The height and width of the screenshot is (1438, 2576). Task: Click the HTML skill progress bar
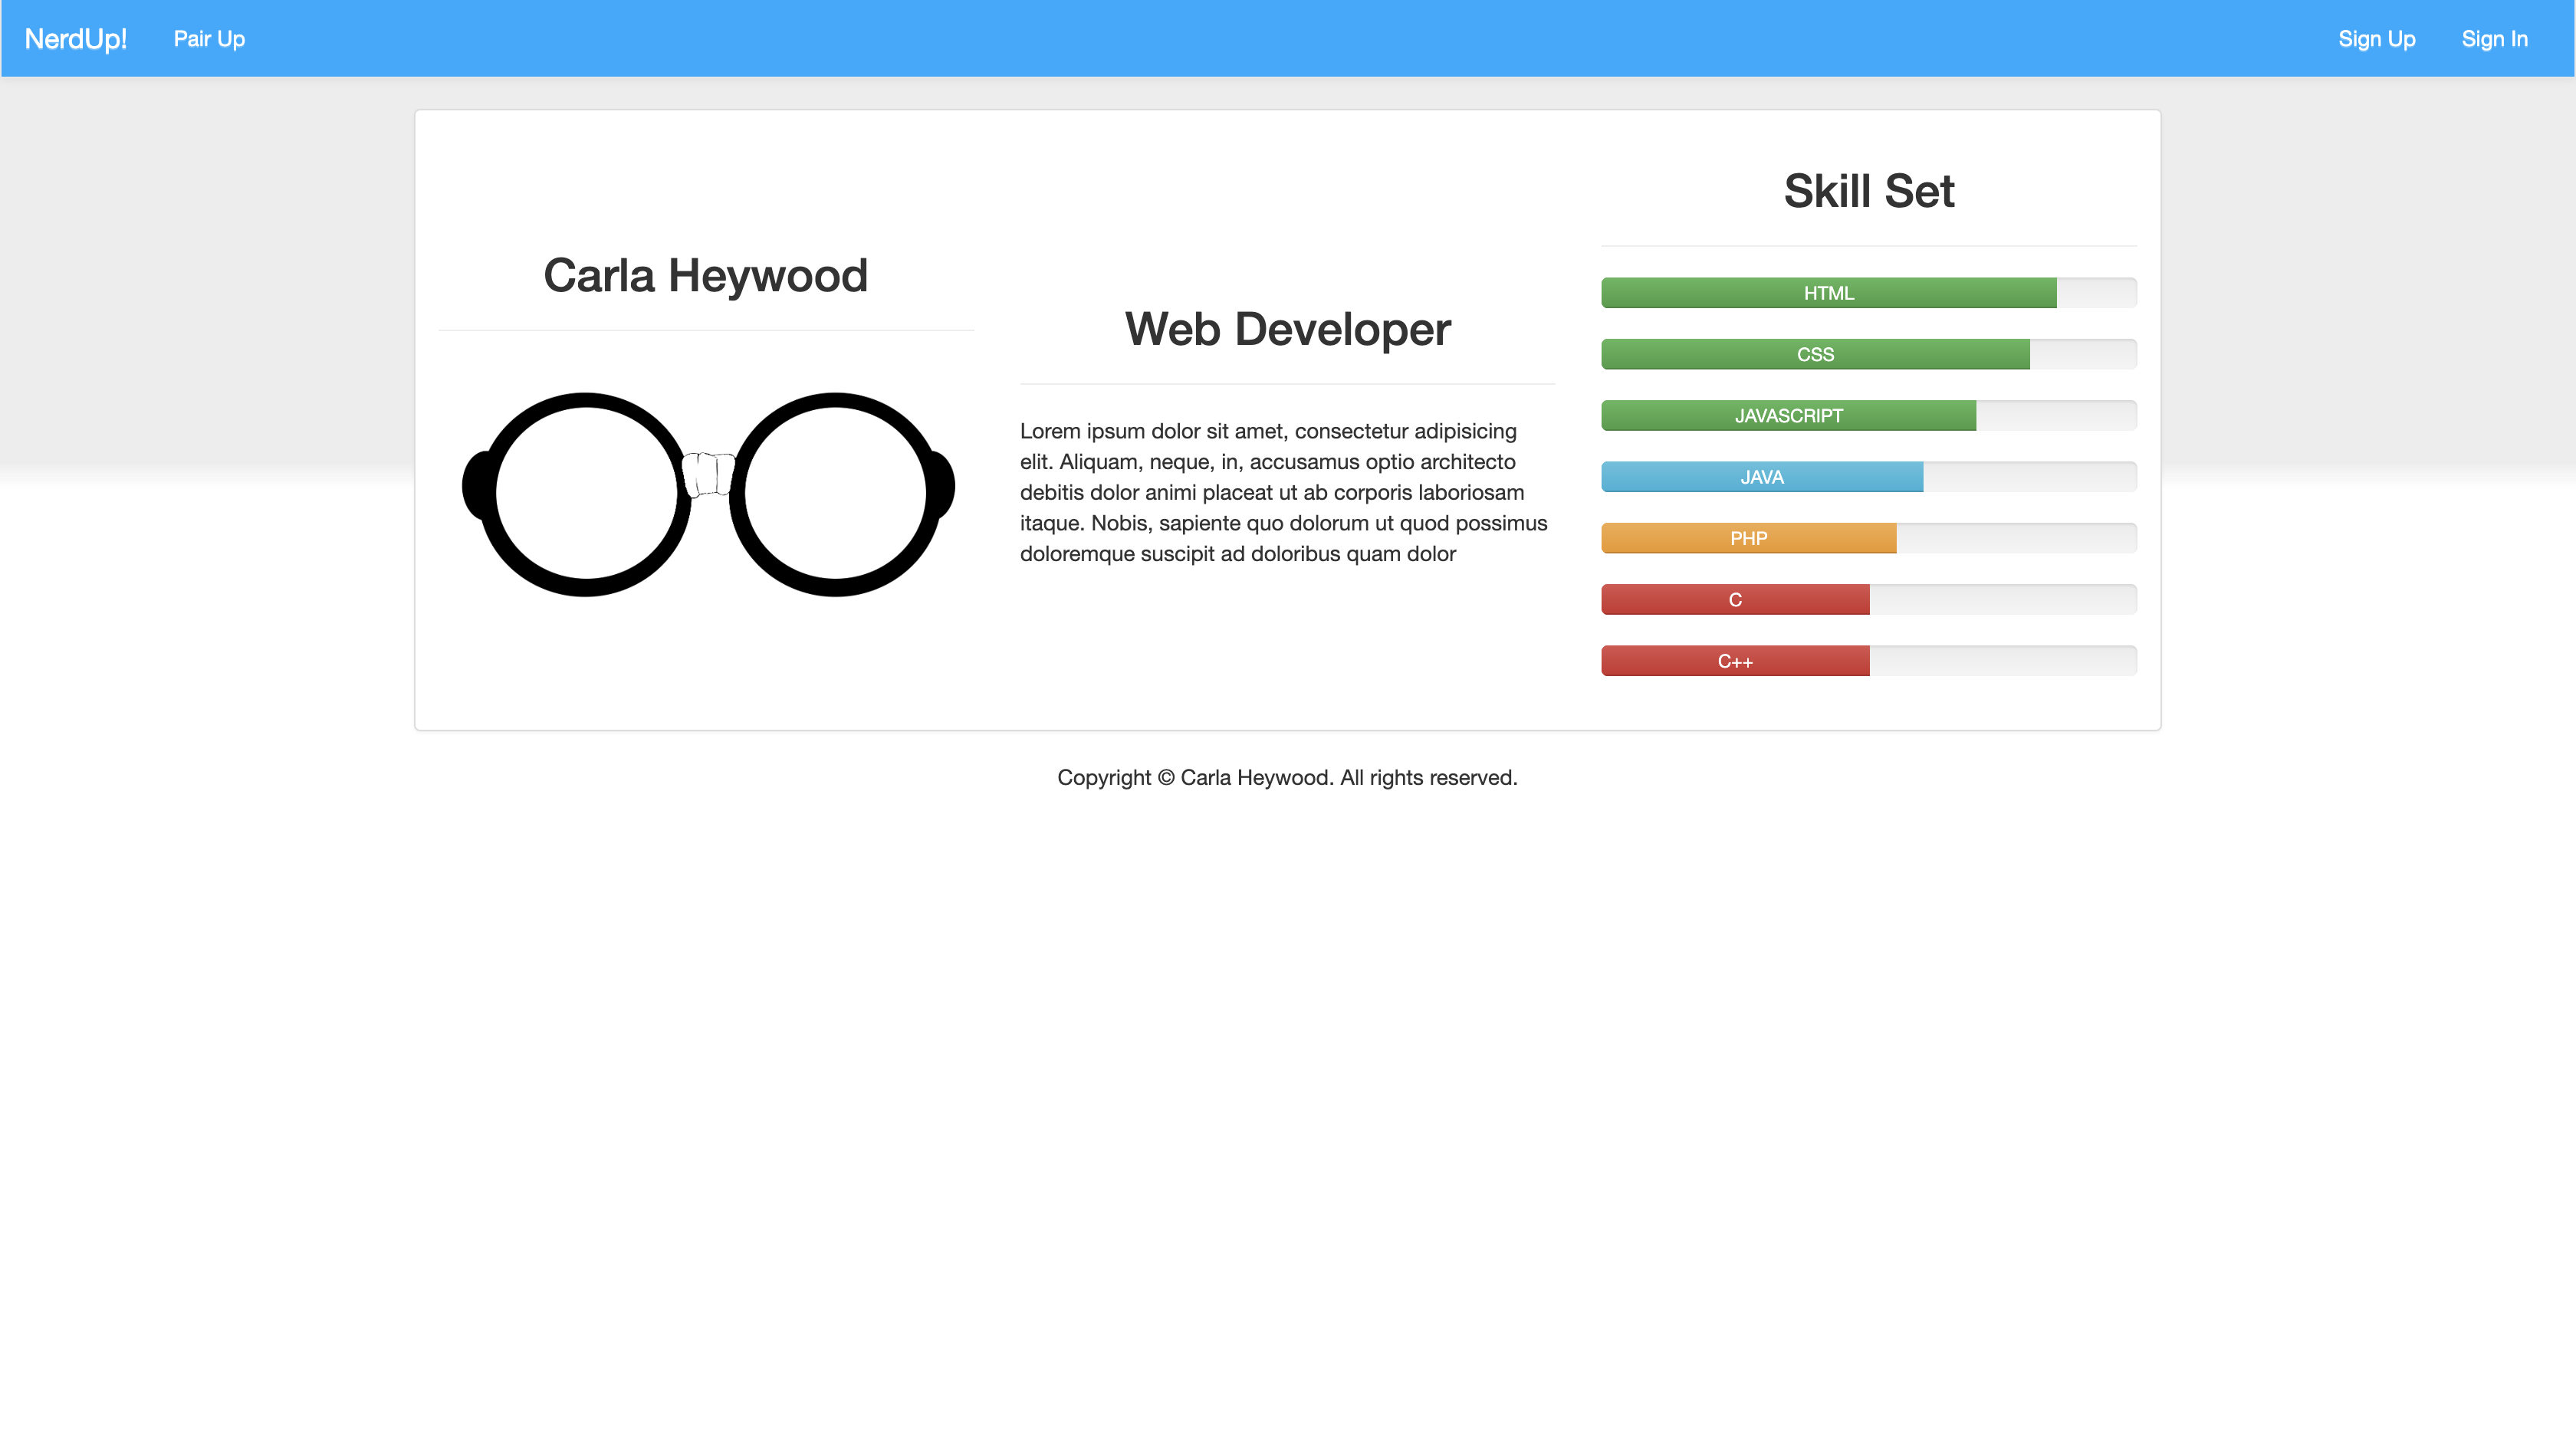(x=1828, y=293)
